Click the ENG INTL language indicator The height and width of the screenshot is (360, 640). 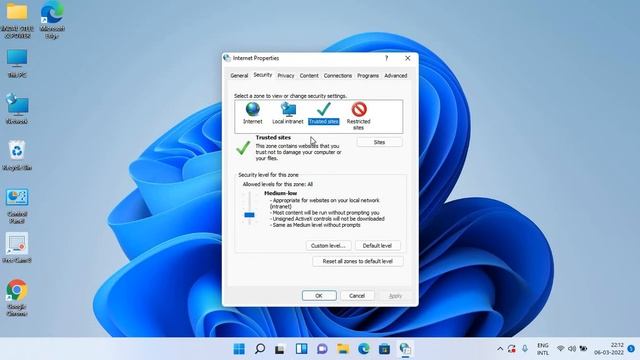[542, 349]
